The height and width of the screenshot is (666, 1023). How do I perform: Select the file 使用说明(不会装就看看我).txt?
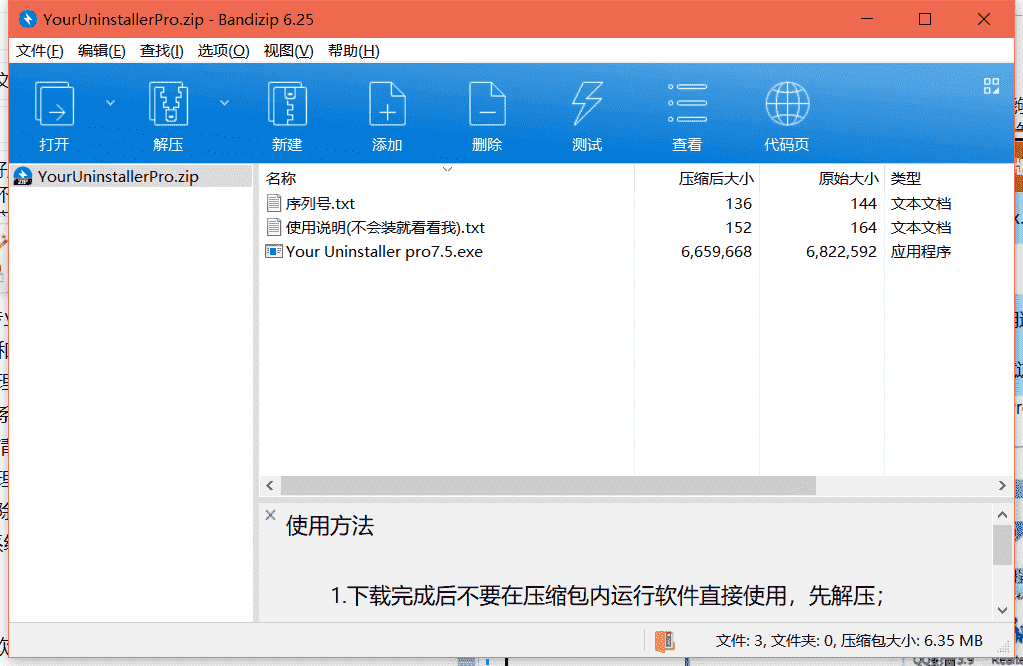pos(385,228)
